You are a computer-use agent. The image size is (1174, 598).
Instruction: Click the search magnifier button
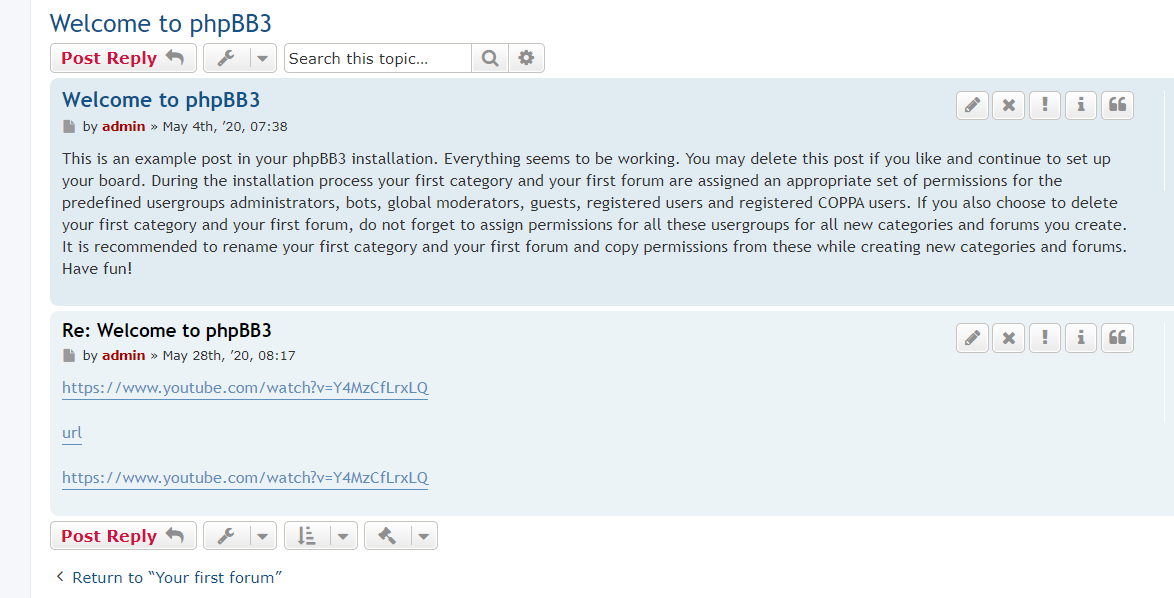[490, 58]
